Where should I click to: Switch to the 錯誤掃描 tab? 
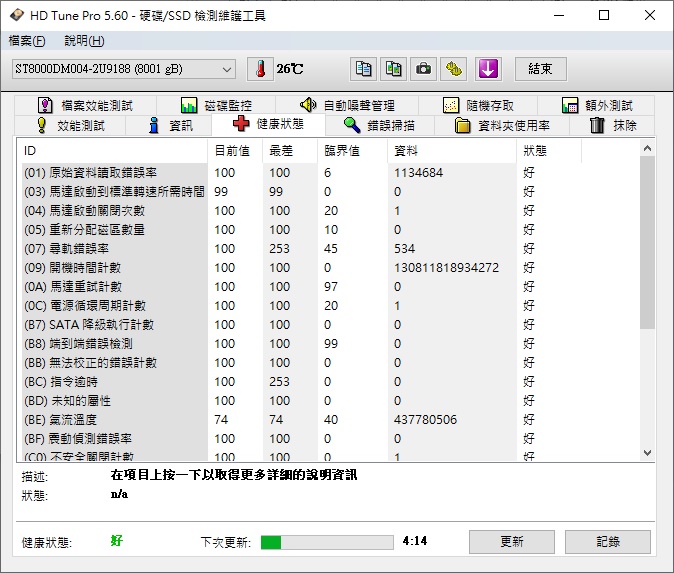380,126
